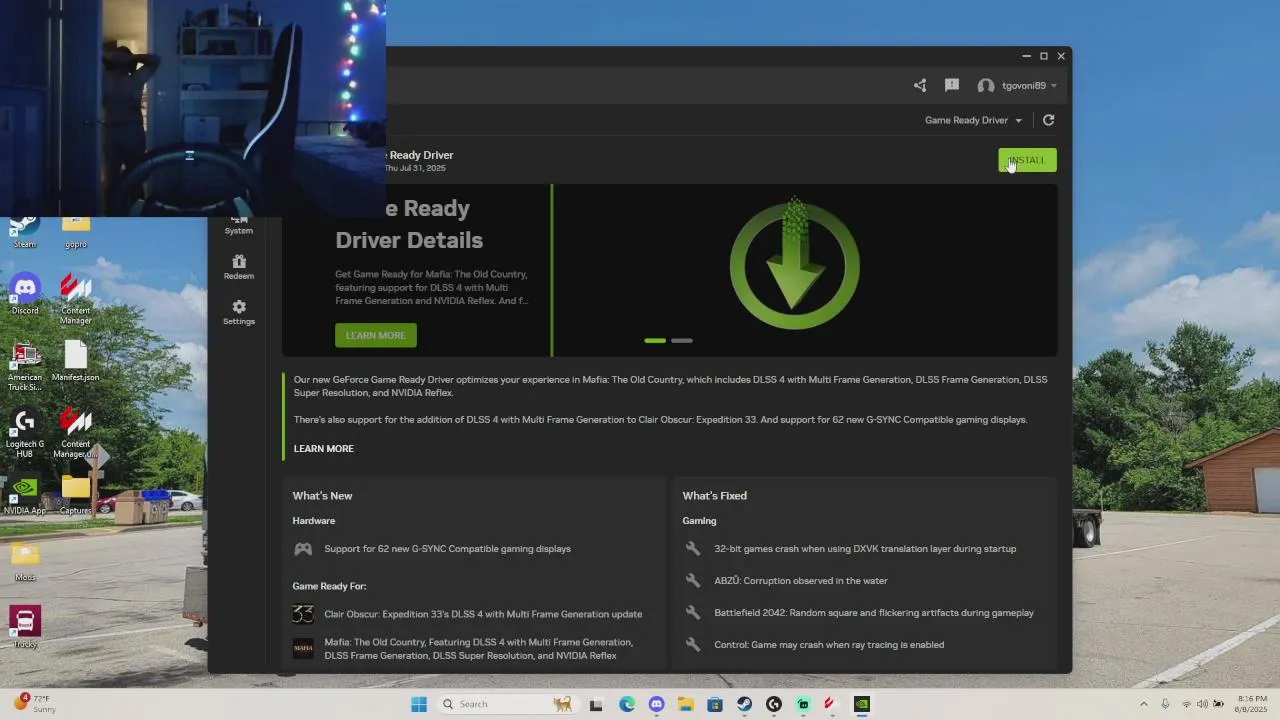The image size is (1280, 720).
Task: Open Settings in the NVIDIA app sidebar
Action: click(x=239, y=312)
